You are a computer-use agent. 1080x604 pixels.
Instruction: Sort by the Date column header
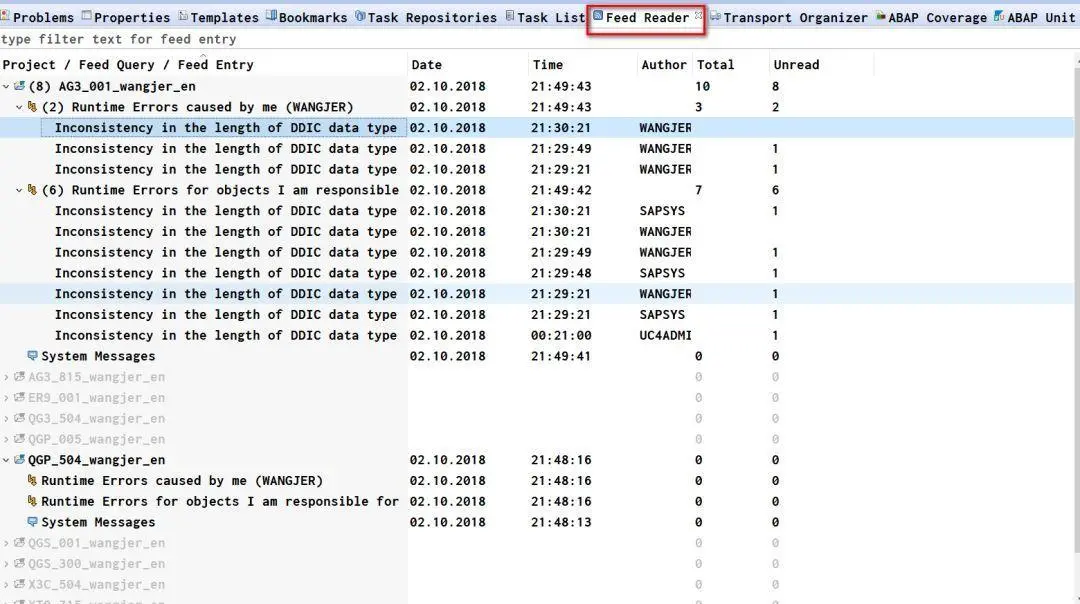tap(468, 65)
